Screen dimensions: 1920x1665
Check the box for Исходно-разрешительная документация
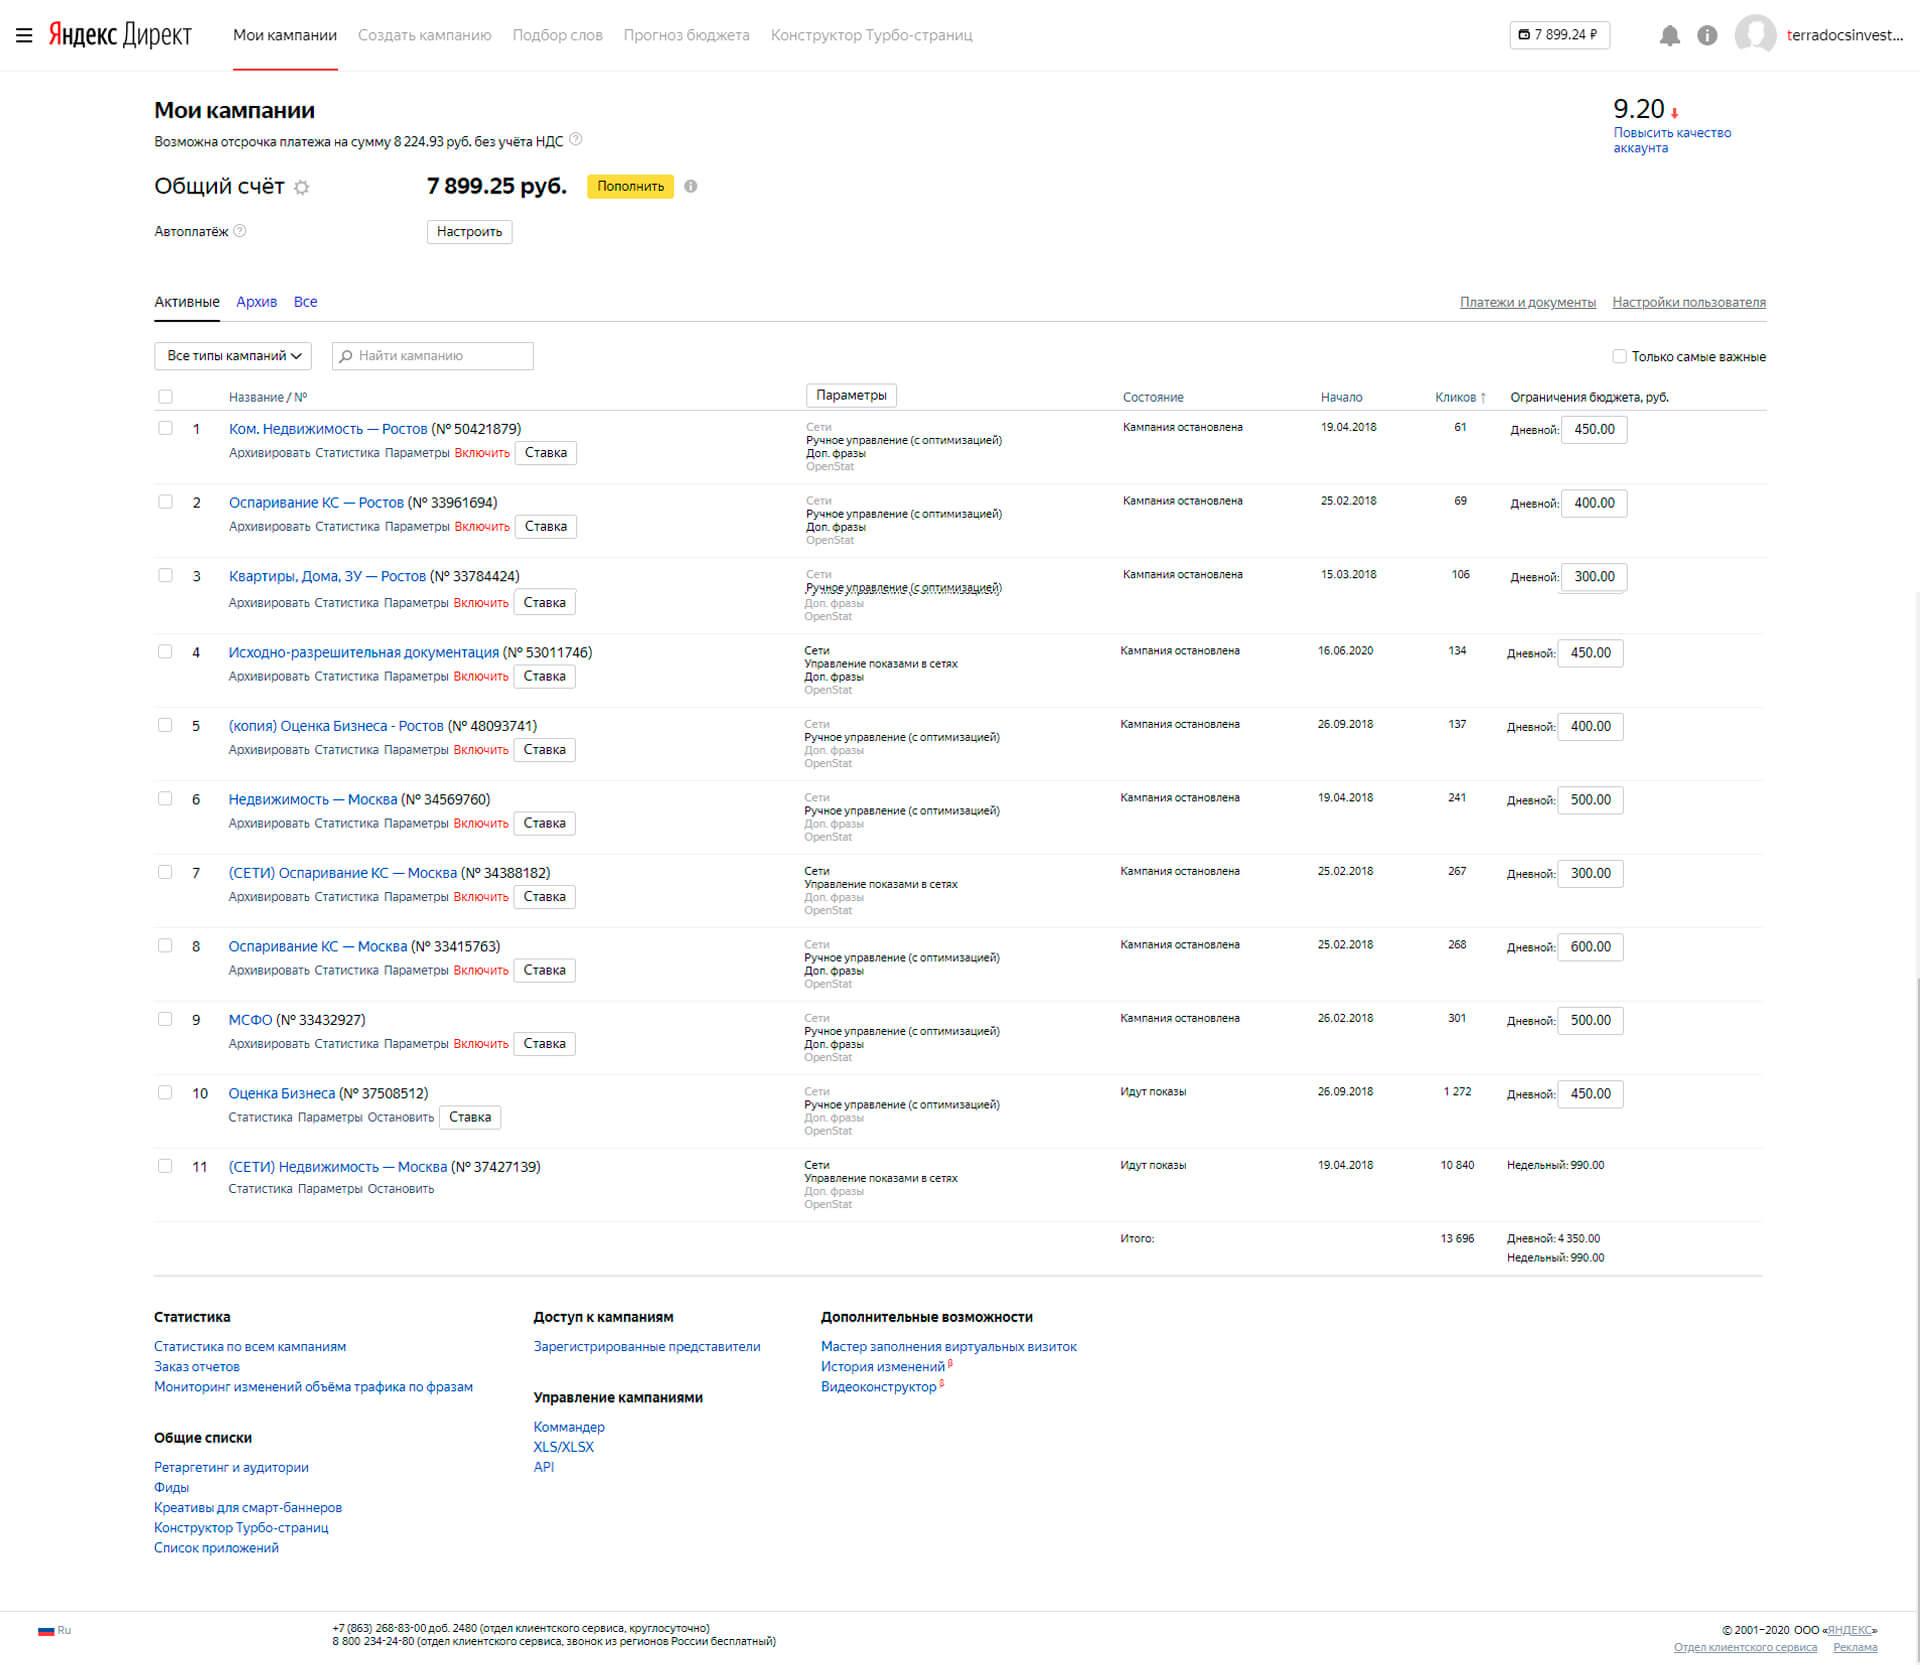point(165,652)
